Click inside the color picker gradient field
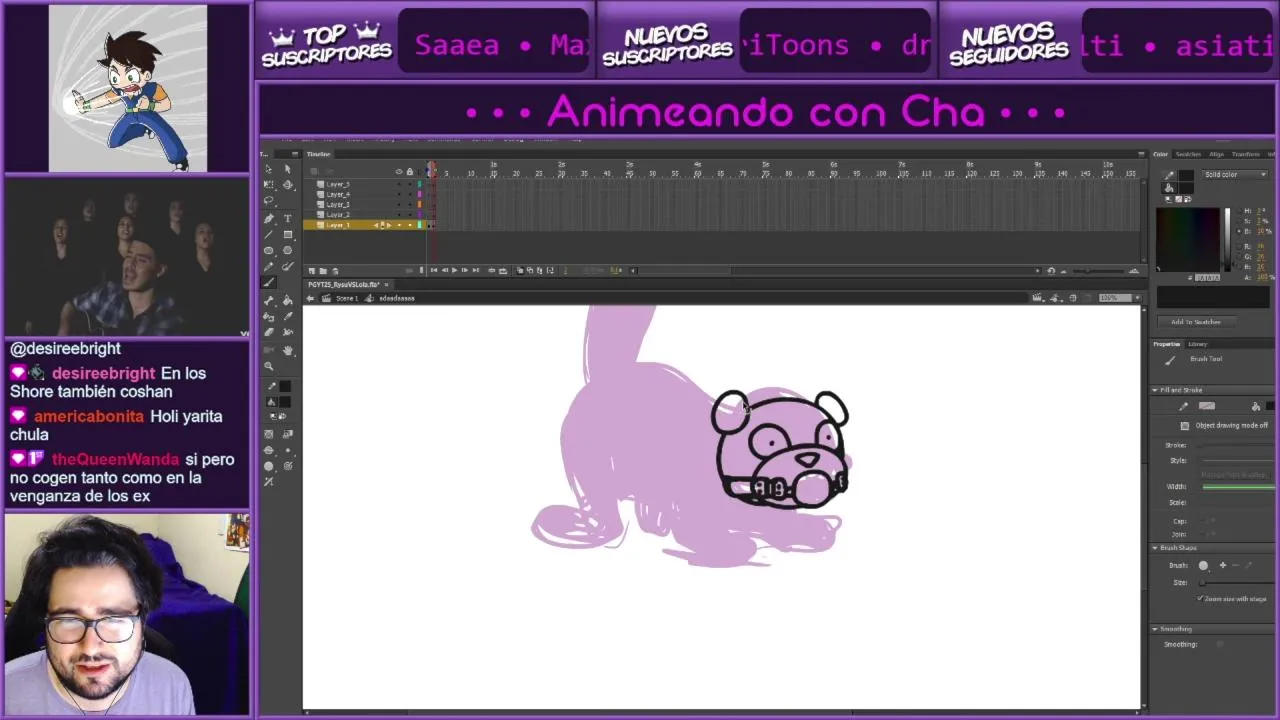 1188,239
